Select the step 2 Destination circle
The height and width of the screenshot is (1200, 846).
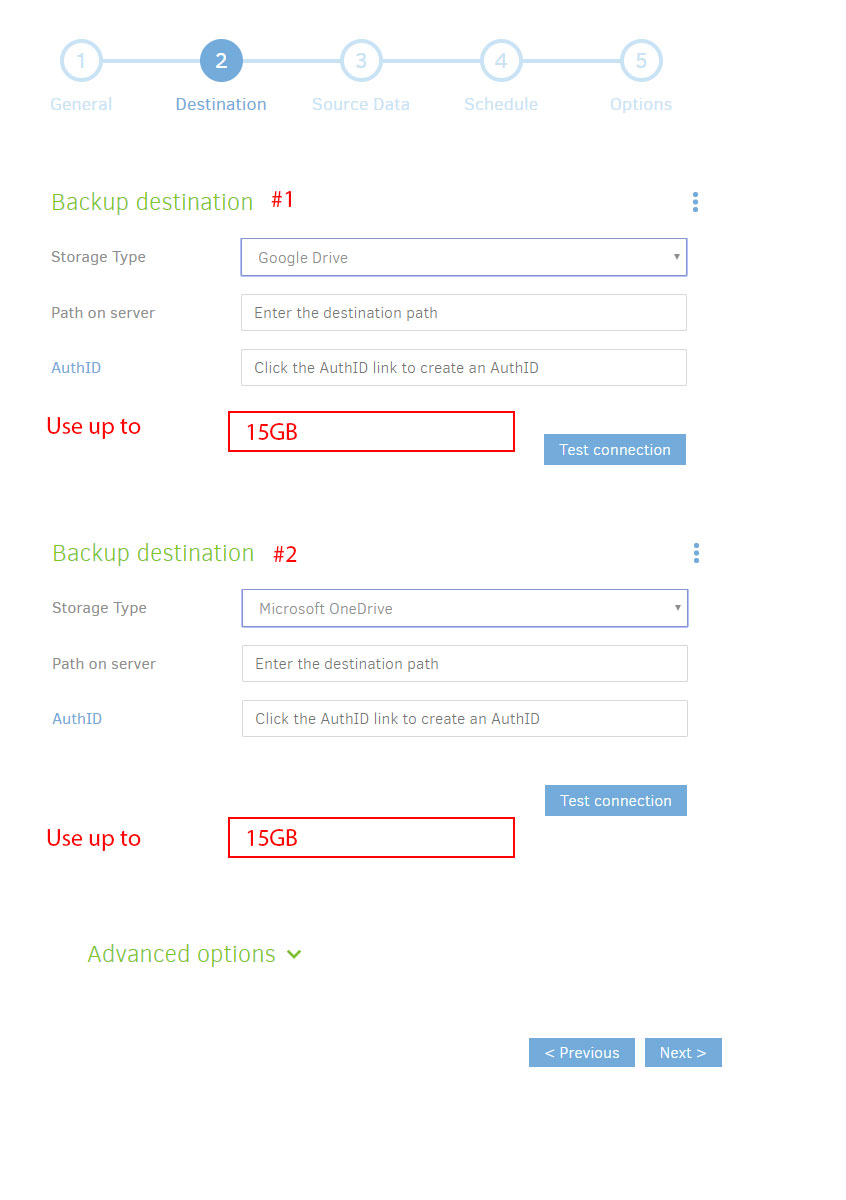pos(221,61)
